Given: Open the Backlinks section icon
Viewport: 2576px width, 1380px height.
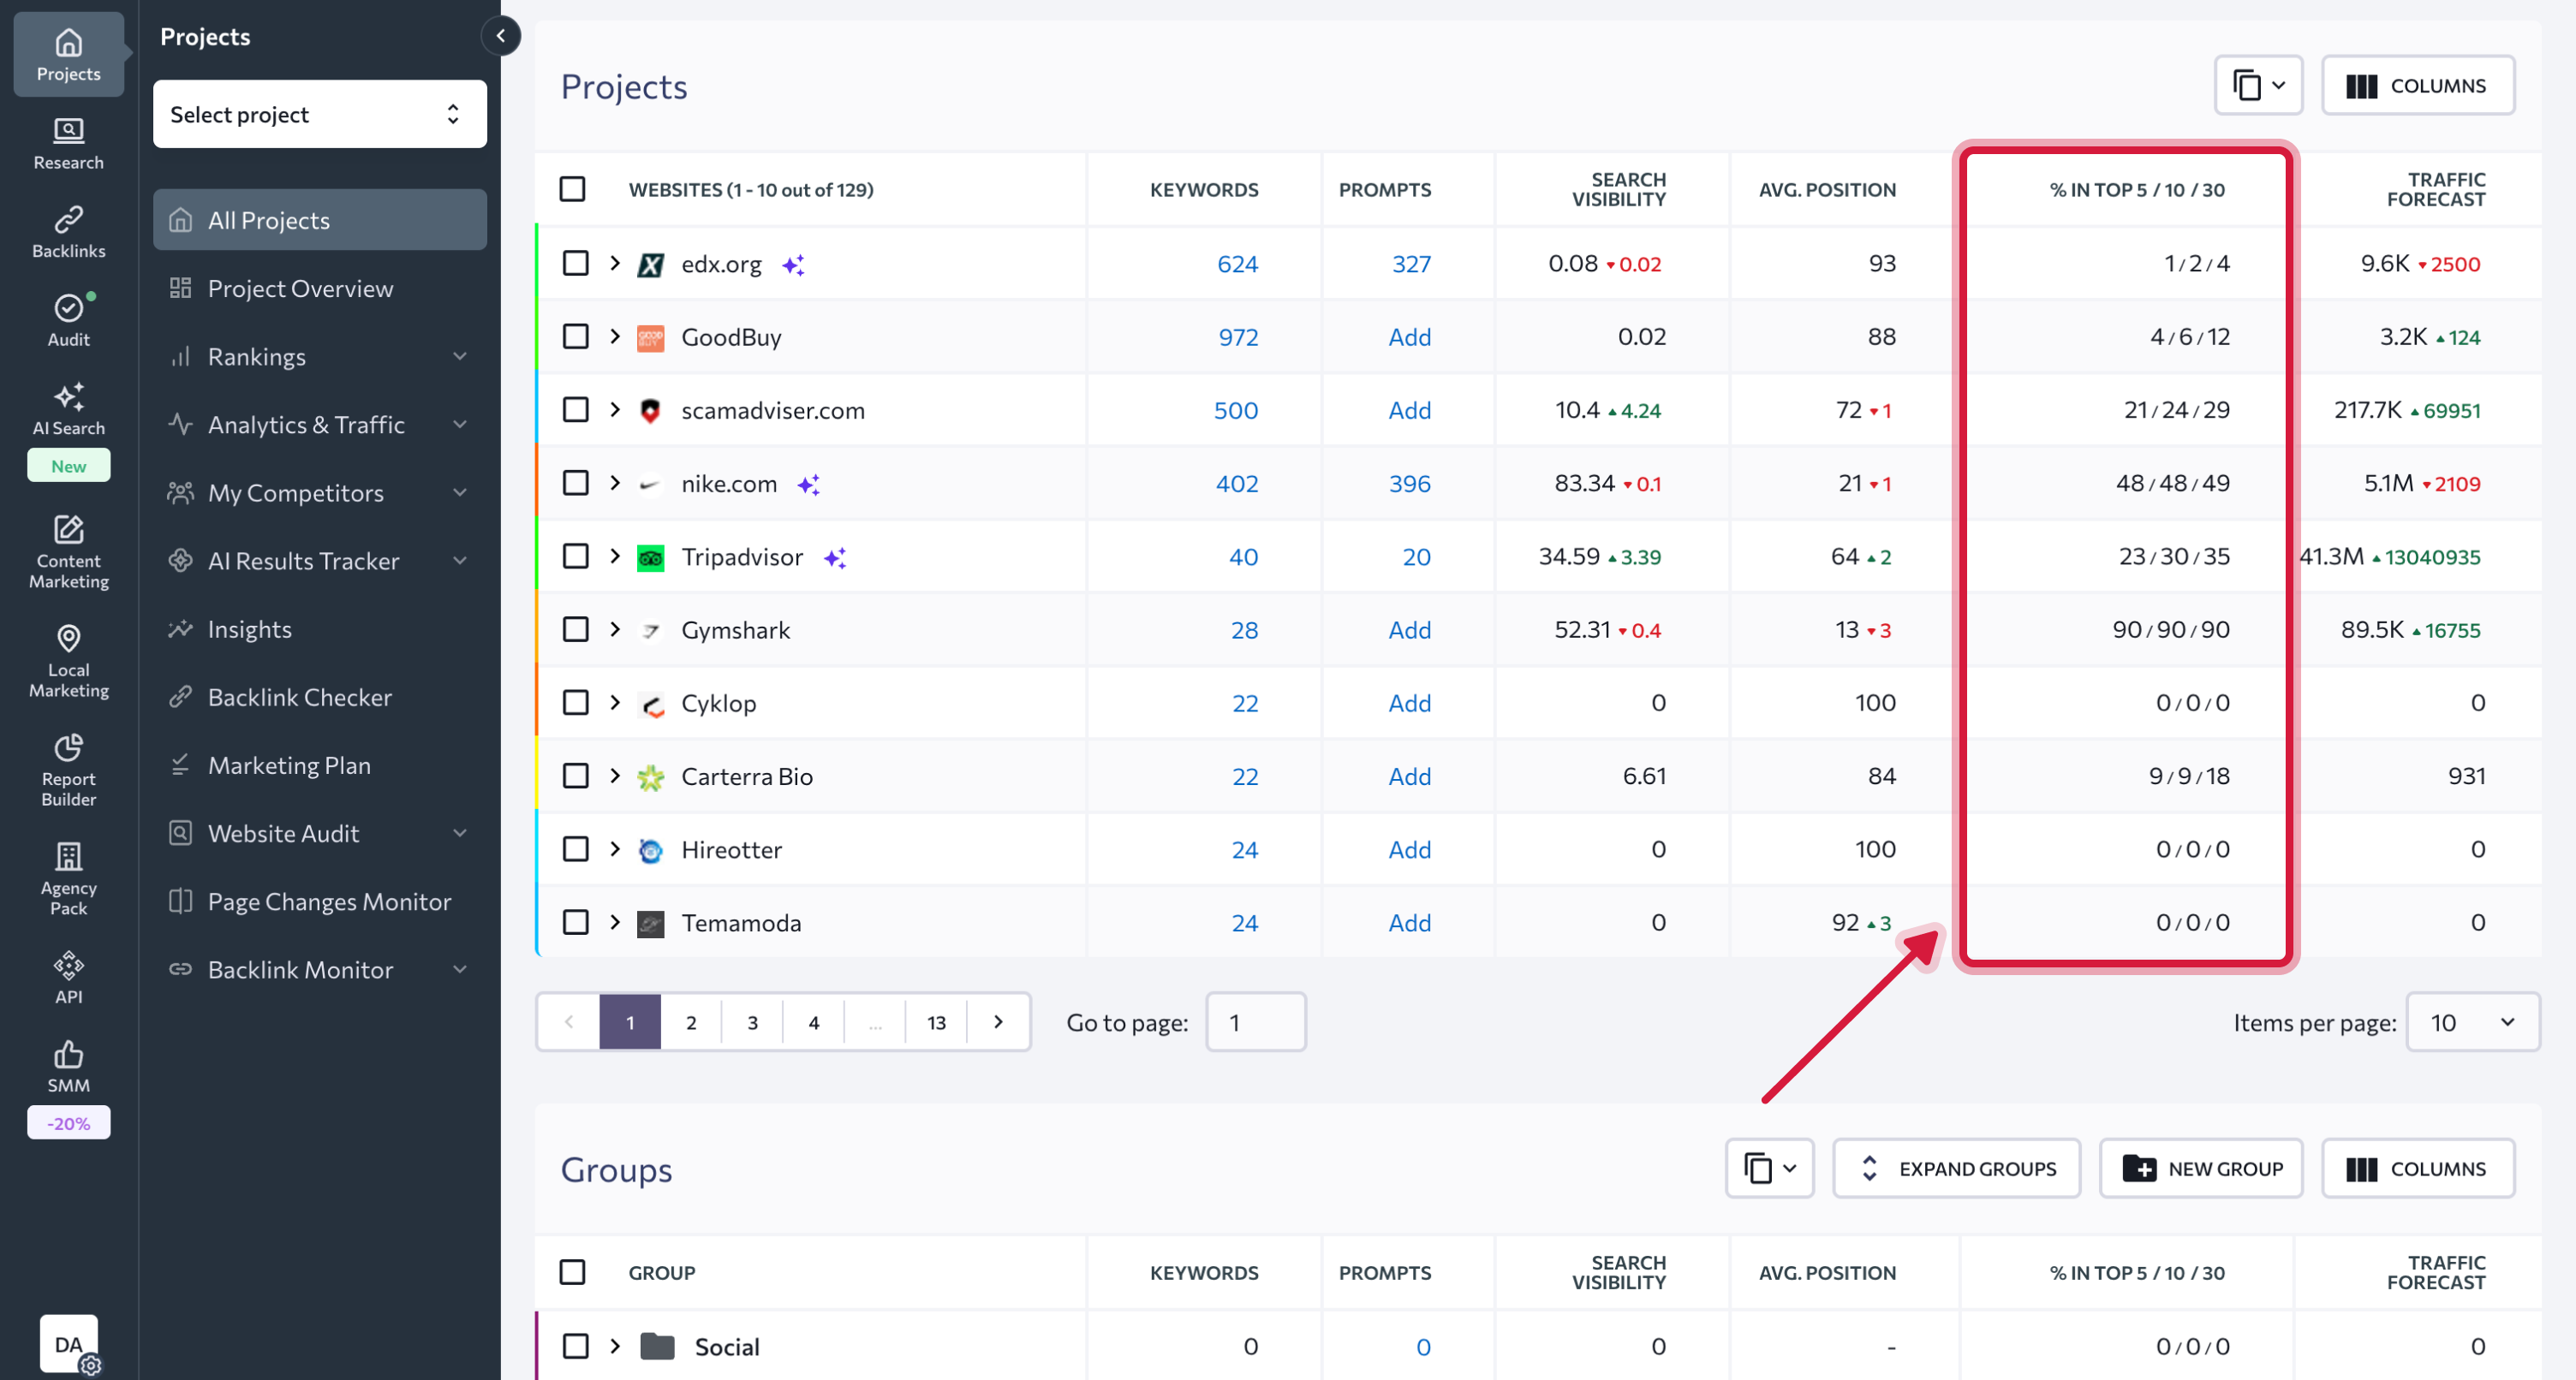Looking at the screenshot, I should (x=68, y=231).
